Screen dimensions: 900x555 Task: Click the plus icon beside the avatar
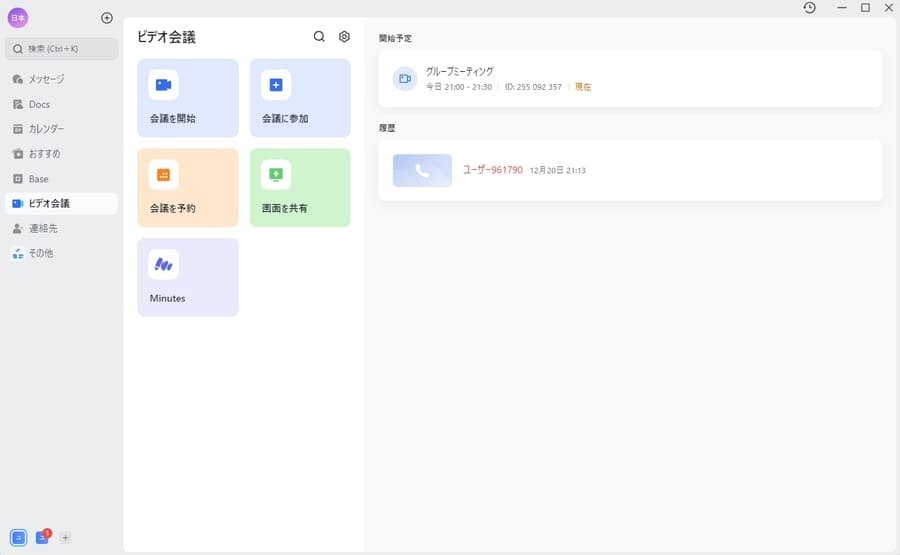tap(107, 18)
